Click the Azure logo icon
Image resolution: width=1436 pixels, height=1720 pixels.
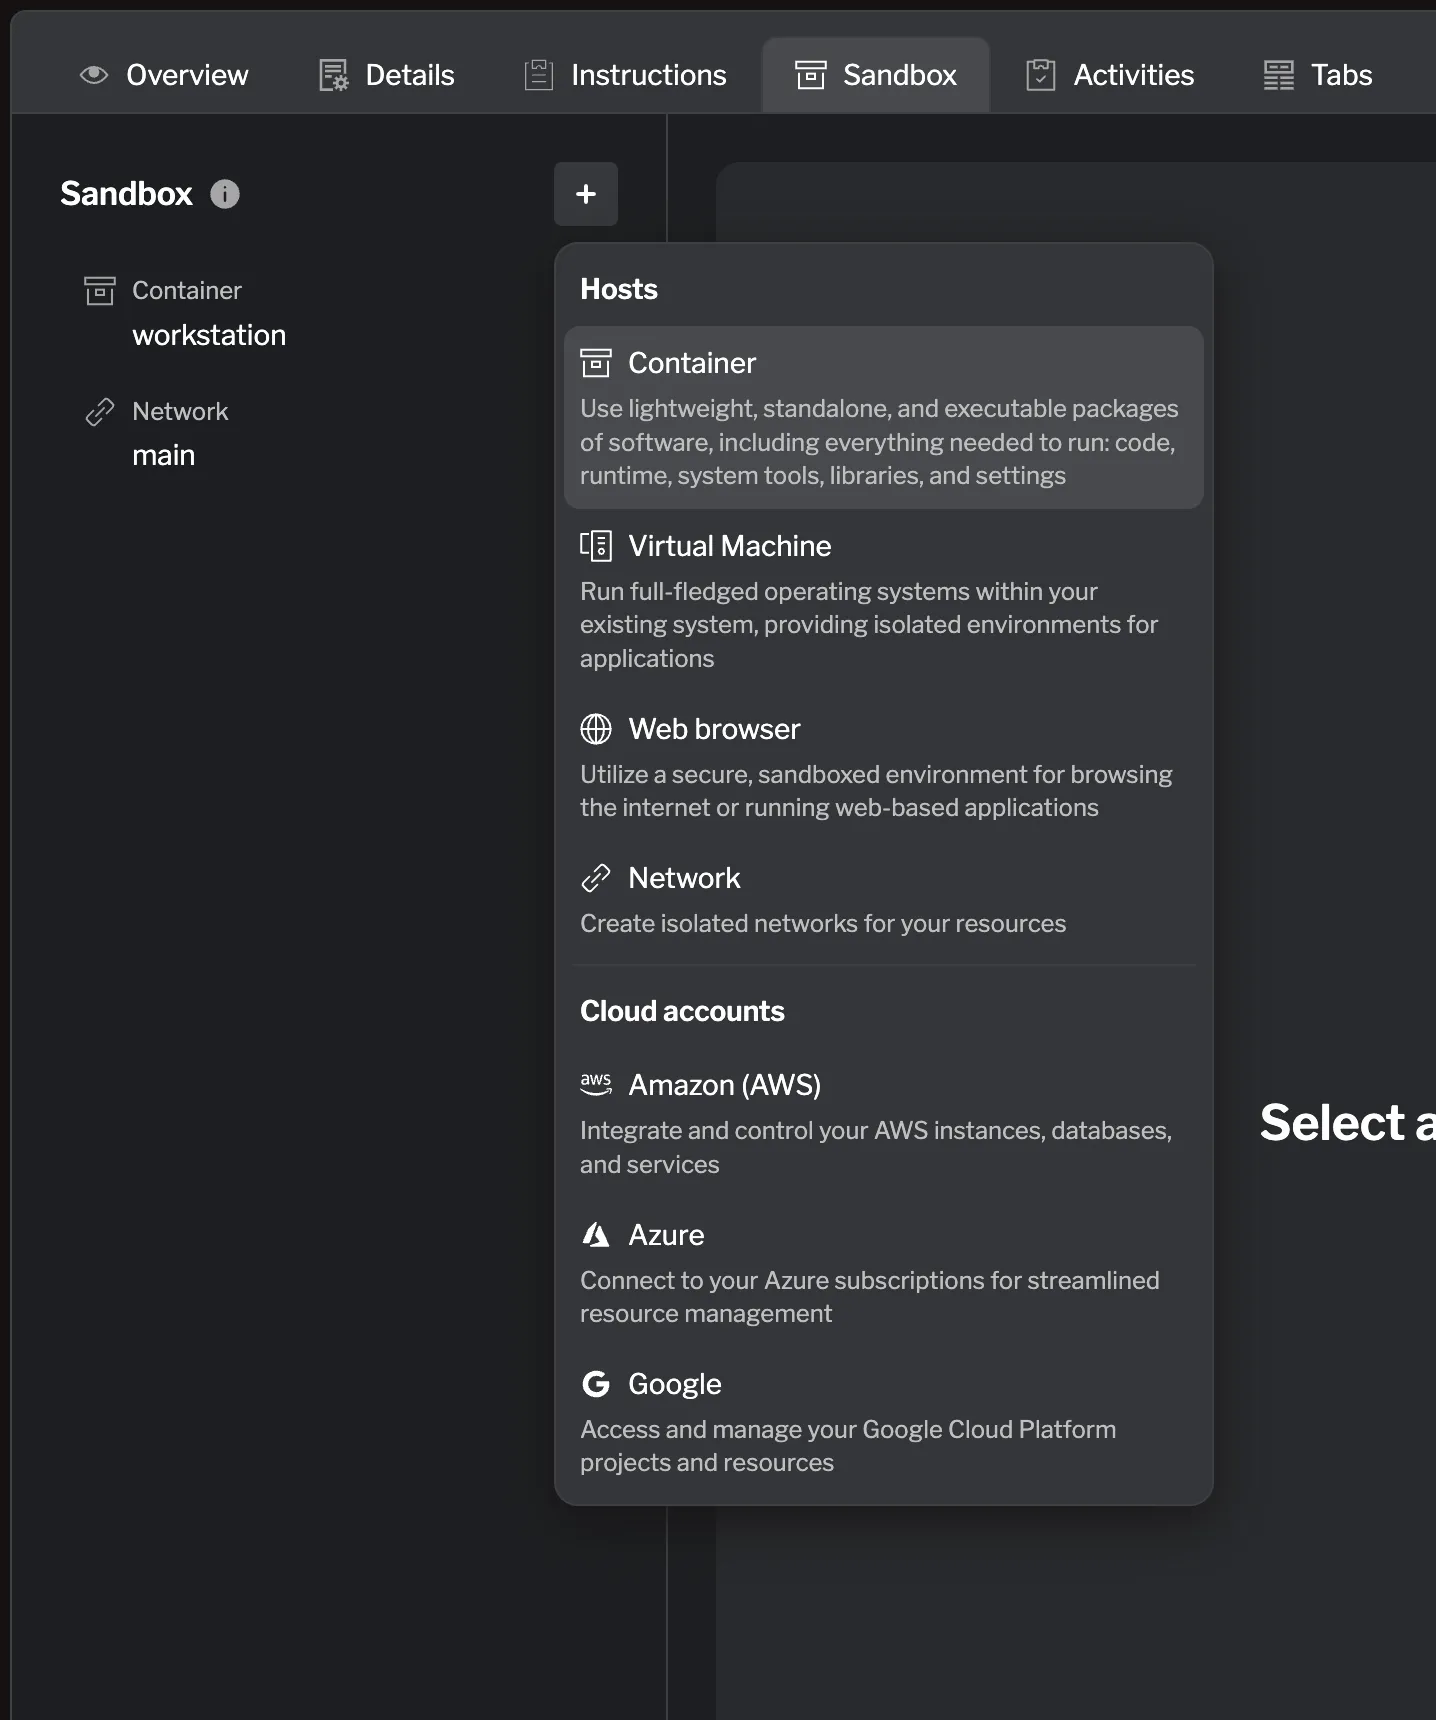pyautogui.click(x=596, y=1235)
